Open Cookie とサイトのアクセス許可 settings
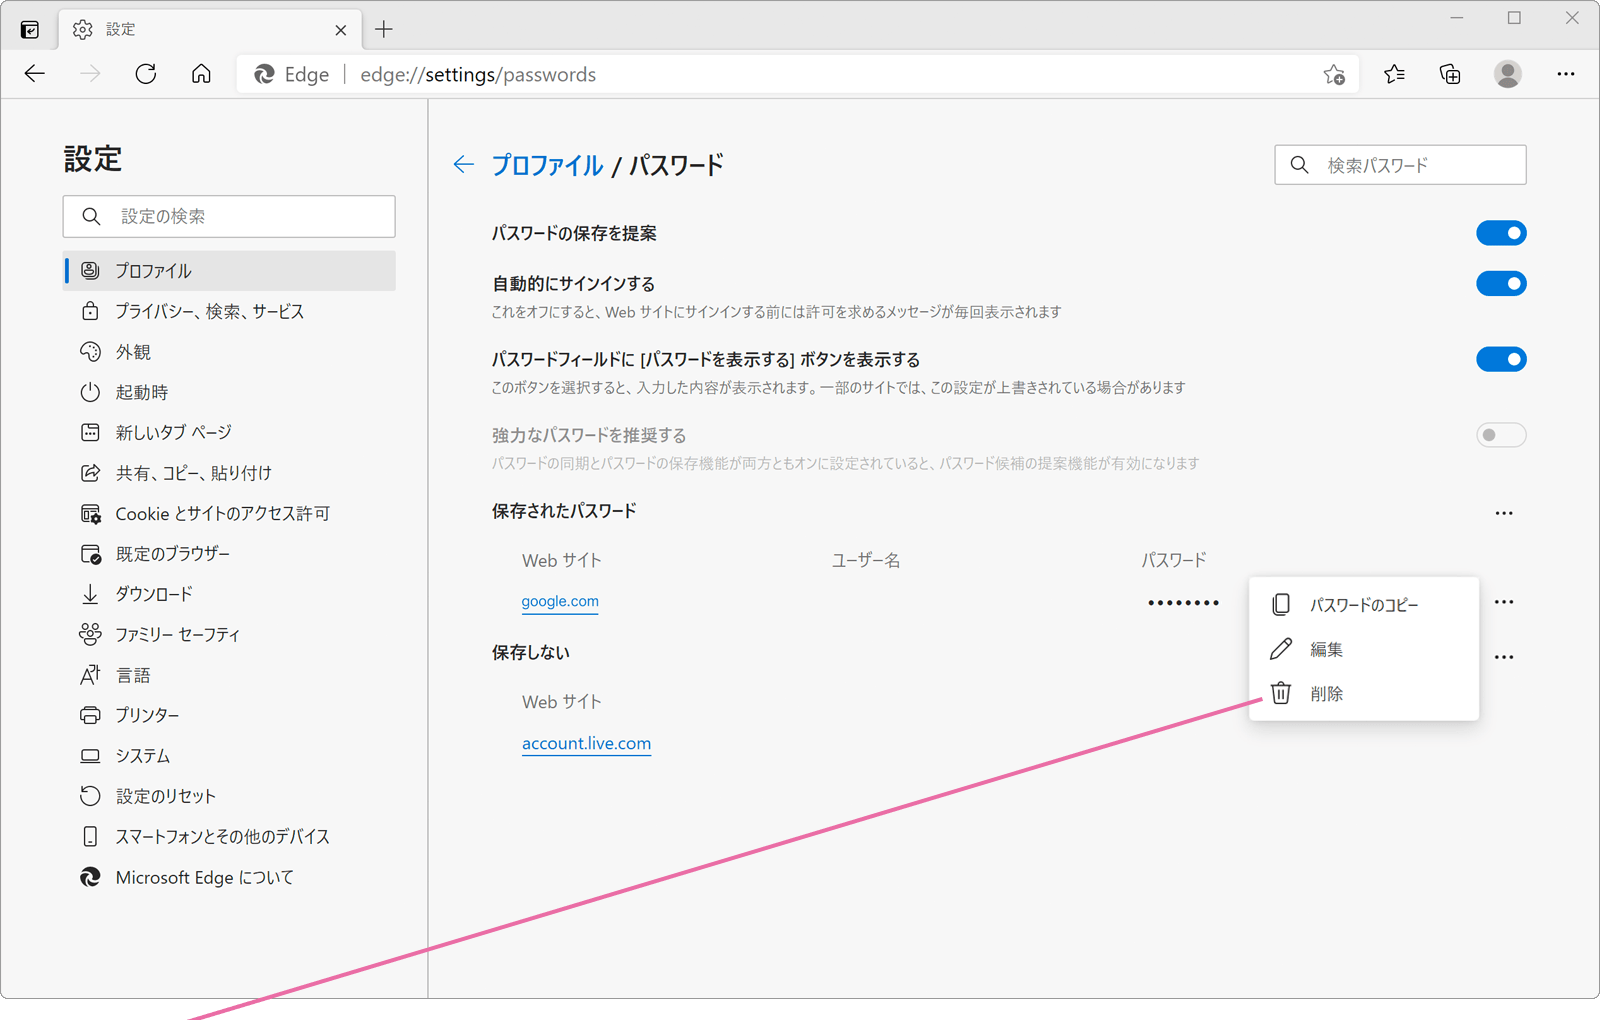1600x1020 pixels. (229, 513)
